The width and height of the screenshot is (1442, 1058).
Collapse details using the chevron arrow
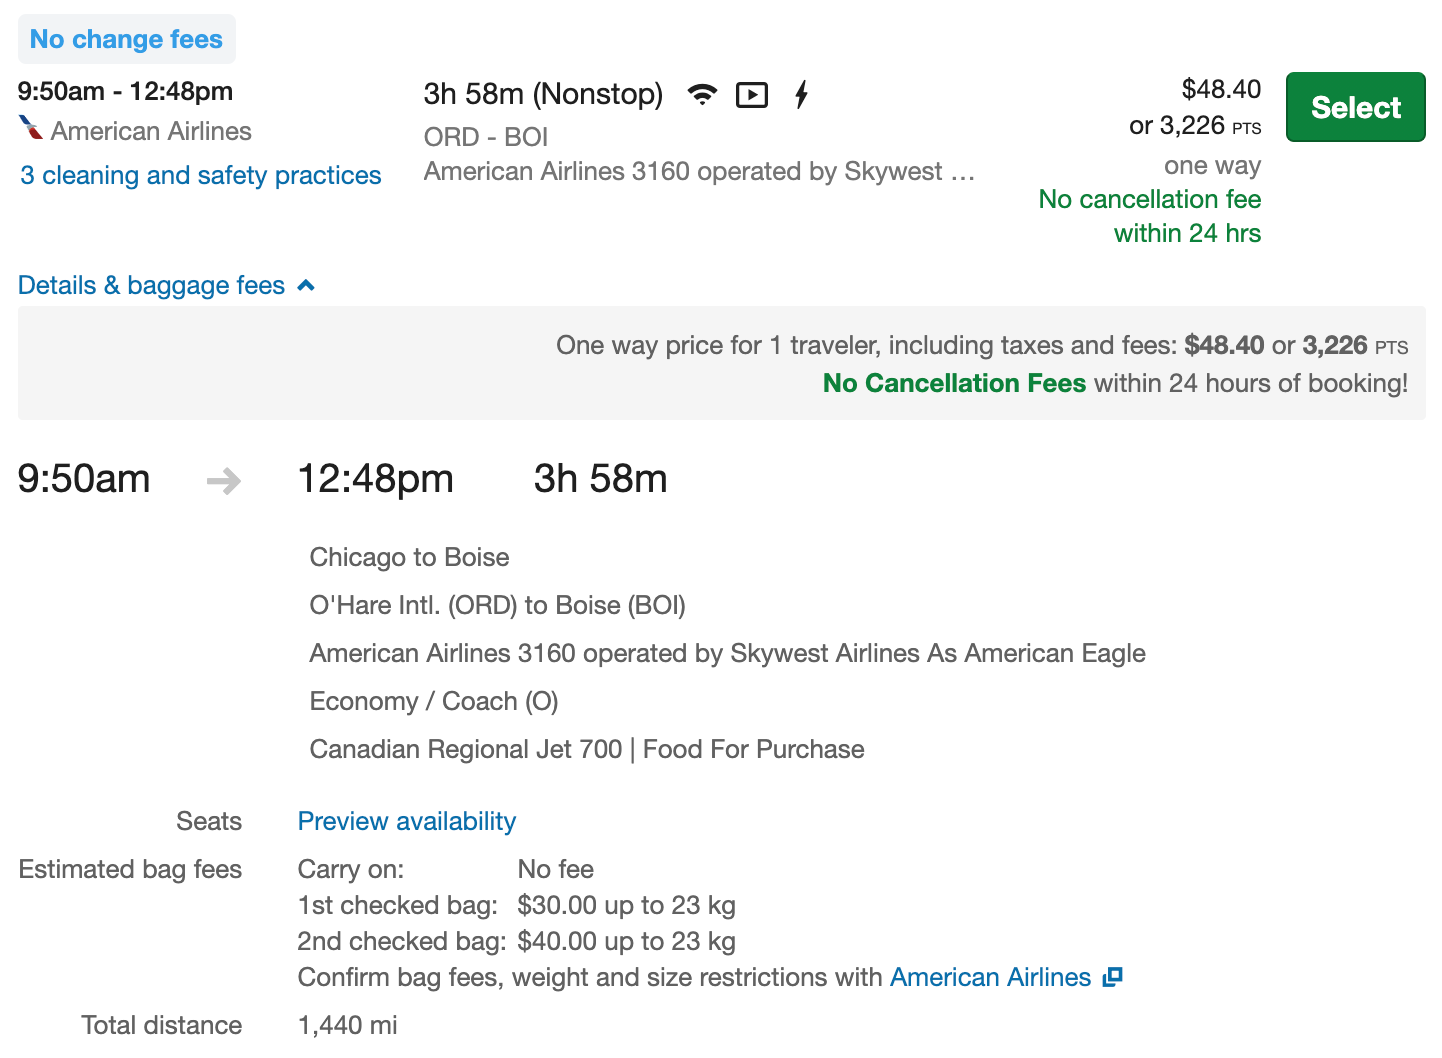click(307, 286)
